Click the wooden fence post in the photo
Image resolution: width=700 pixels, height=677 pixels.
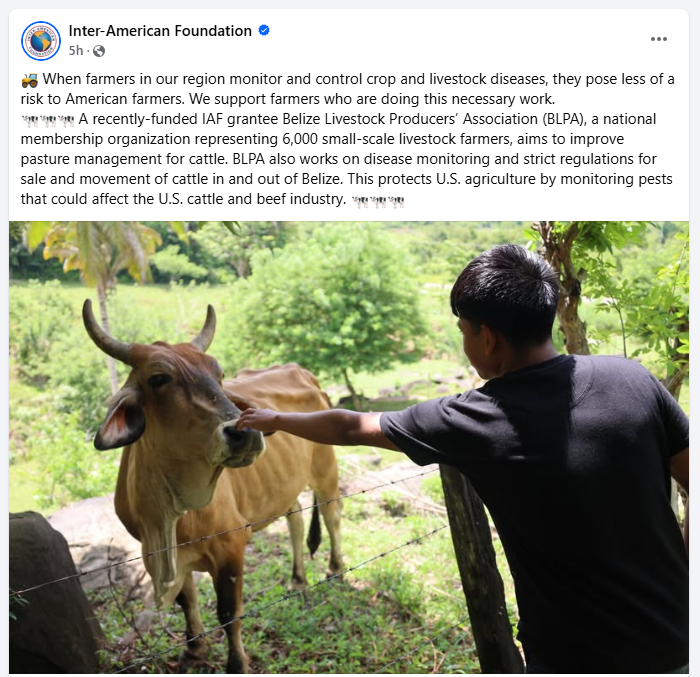(x=480, y=567)
